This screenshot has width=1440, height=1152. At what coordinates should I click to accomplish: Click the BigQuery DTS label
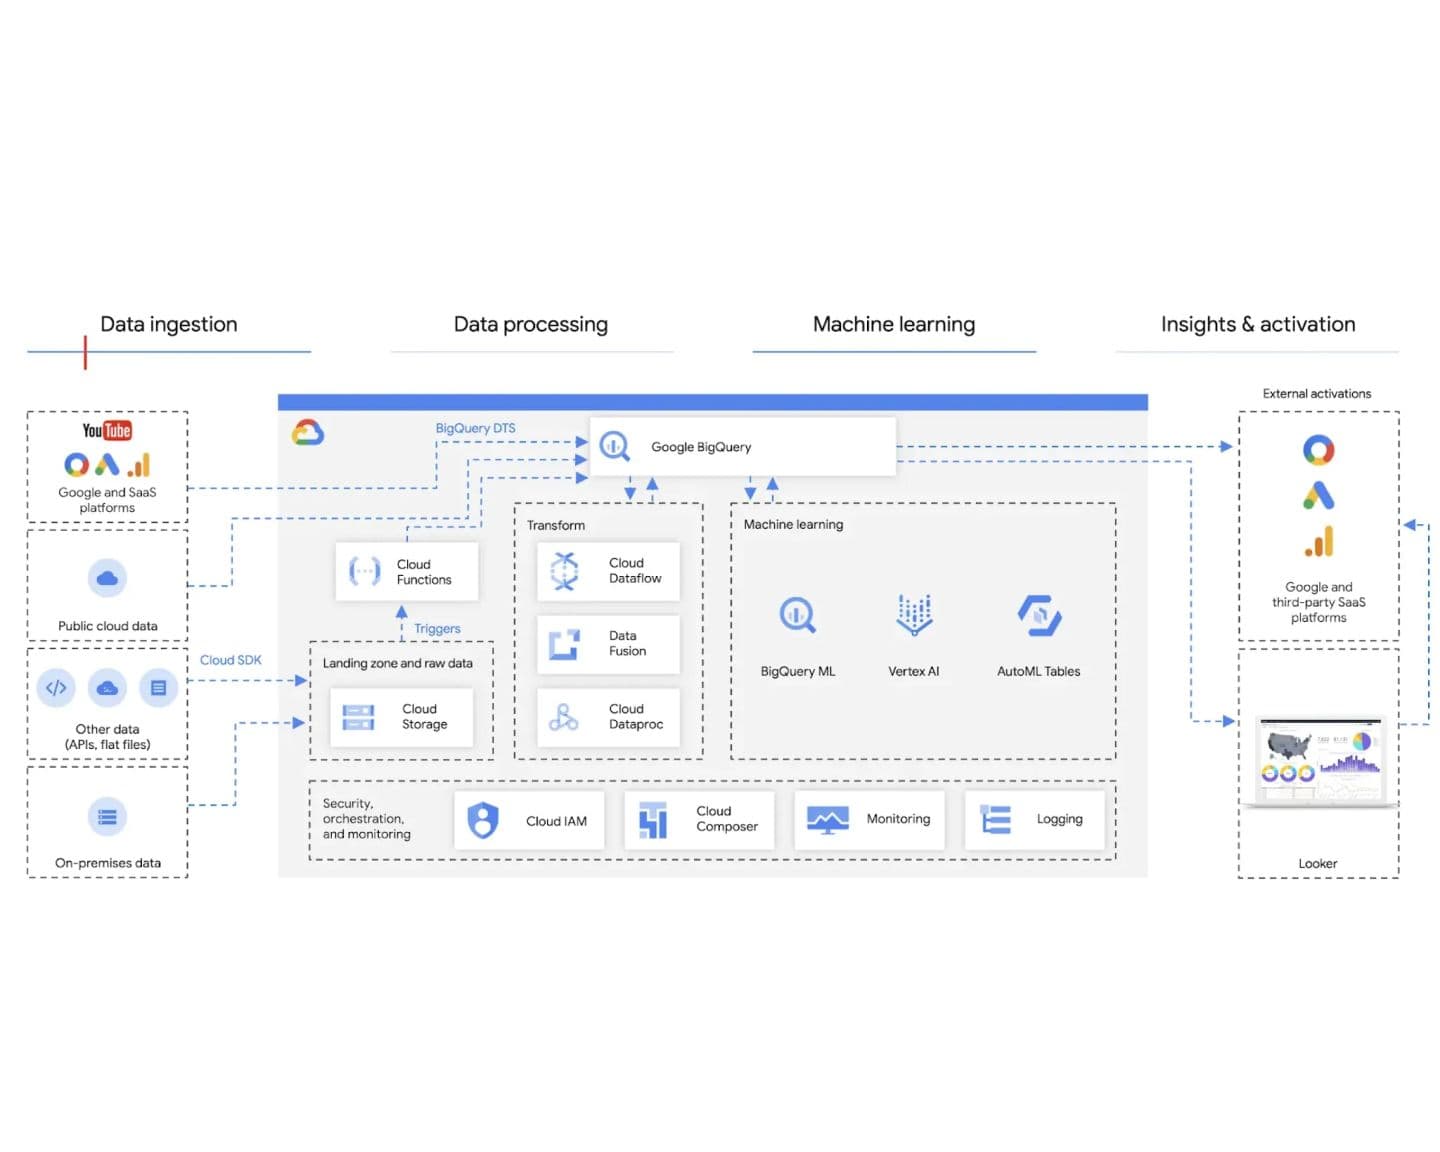475,428
